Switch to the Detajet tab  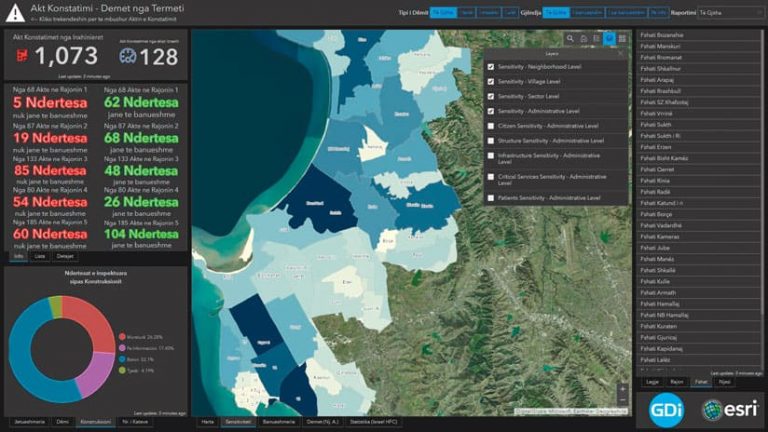click(x=65, y=256)
